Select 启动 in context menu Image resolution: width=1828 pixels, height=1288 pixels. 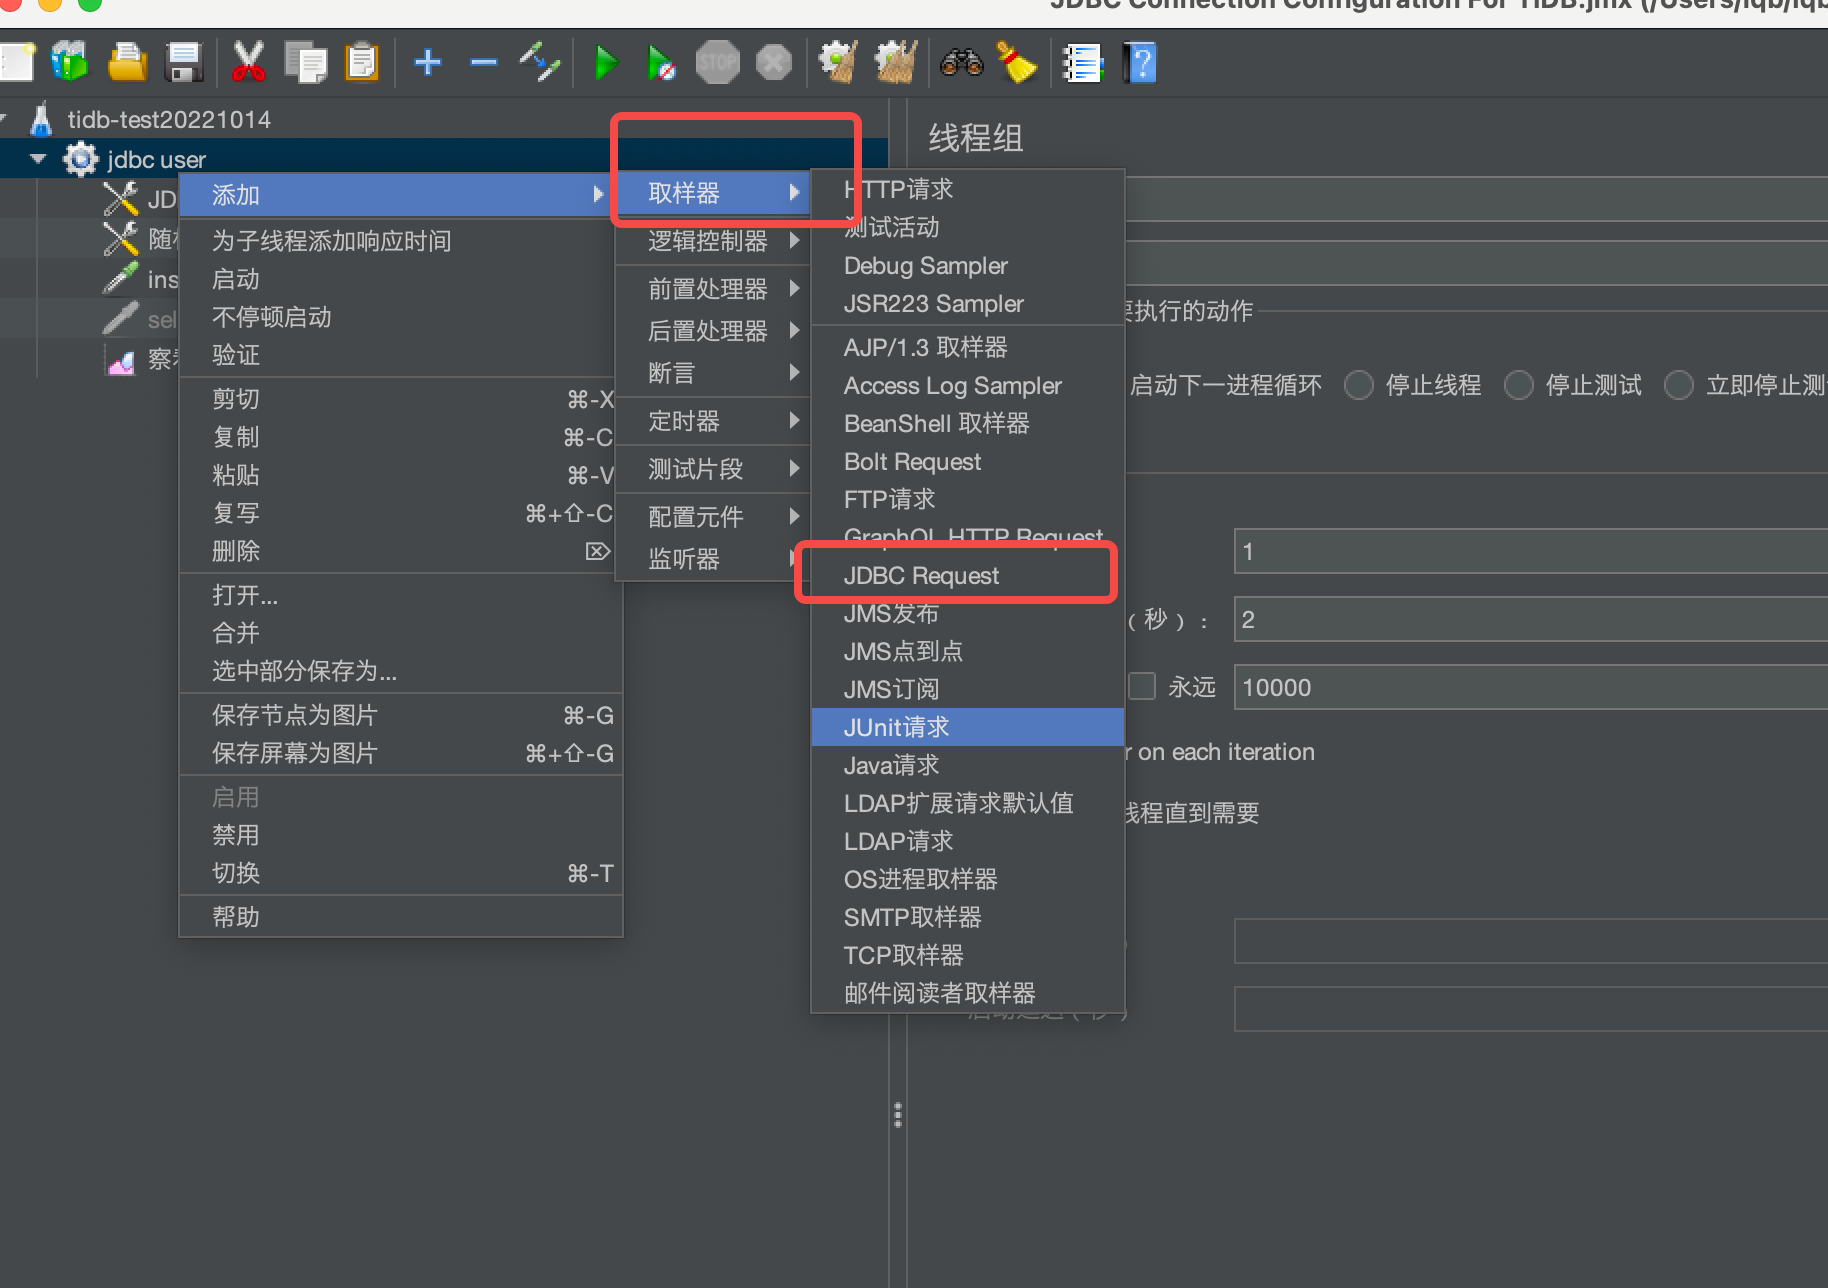click(401, 279)
